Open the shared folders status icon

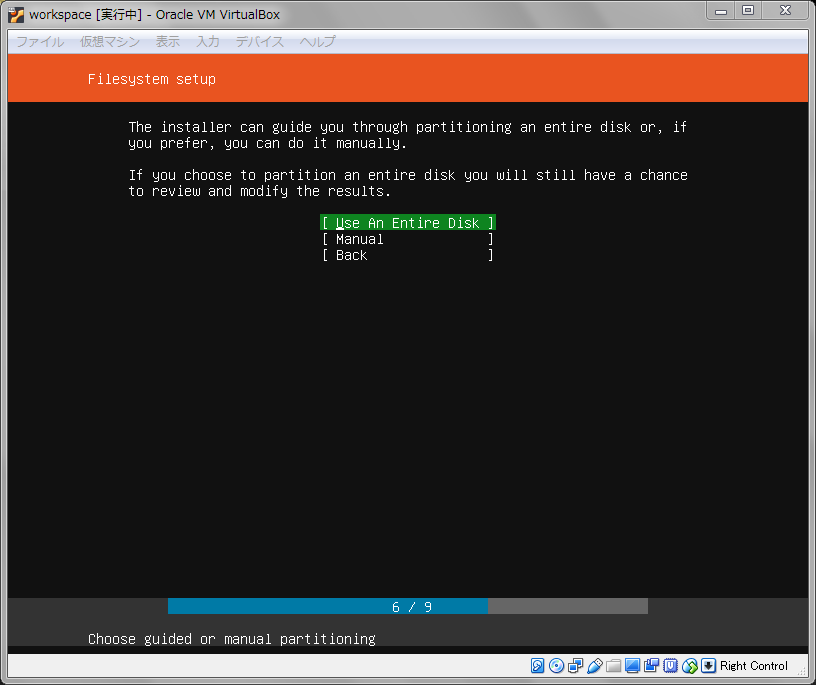[614, 666]
